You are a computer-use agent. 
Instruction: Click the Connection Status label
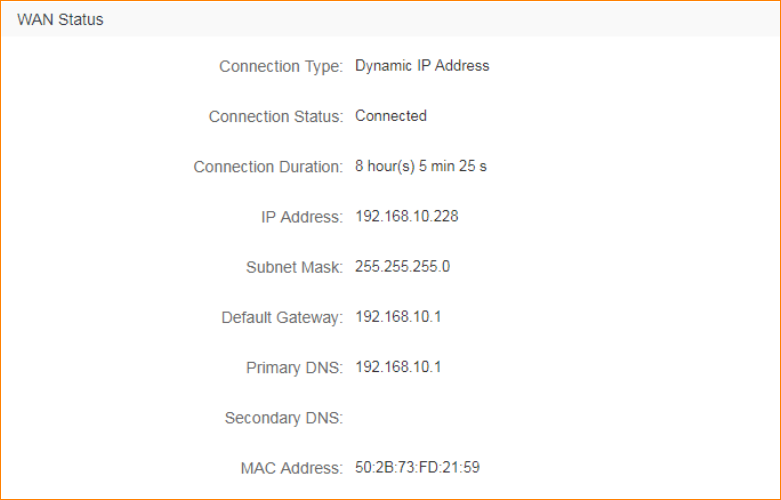[x=275, y=117]
